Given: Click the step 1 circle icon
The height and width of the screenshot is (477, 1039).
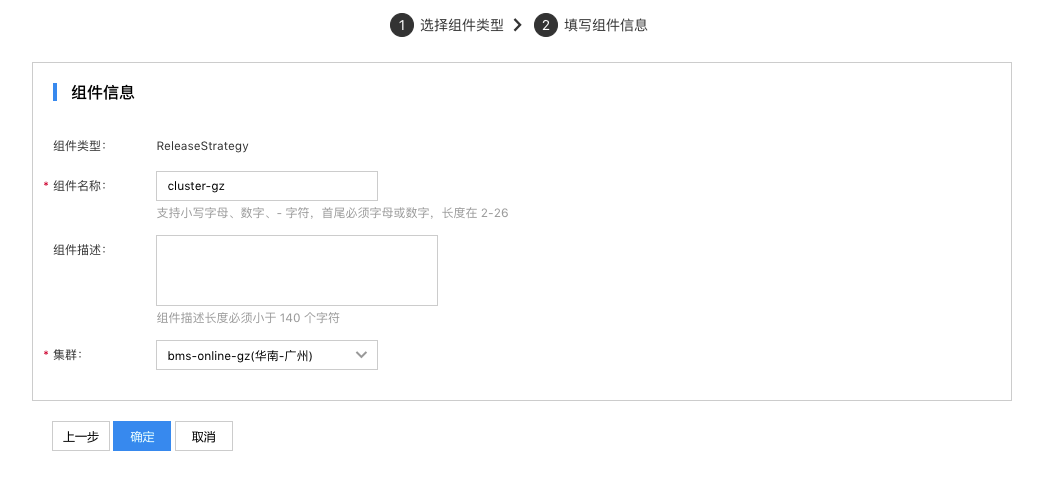Looking at the screenshot, I should point(402,25).
